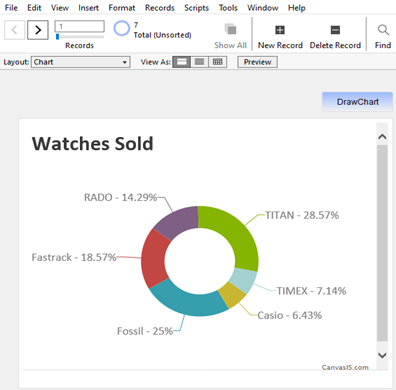The height and width of the screenshot is (390, 396).
Task: Click the New Record plus icon
Action: pos(280,30)
